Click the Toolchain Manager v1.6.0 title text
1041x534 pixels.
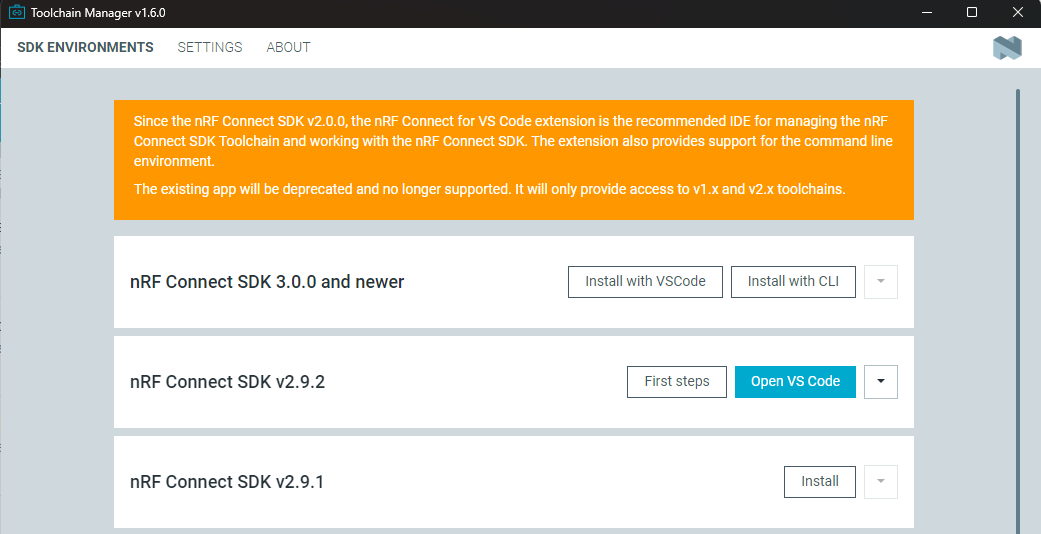pyautogui.click(x=98, y=13)
